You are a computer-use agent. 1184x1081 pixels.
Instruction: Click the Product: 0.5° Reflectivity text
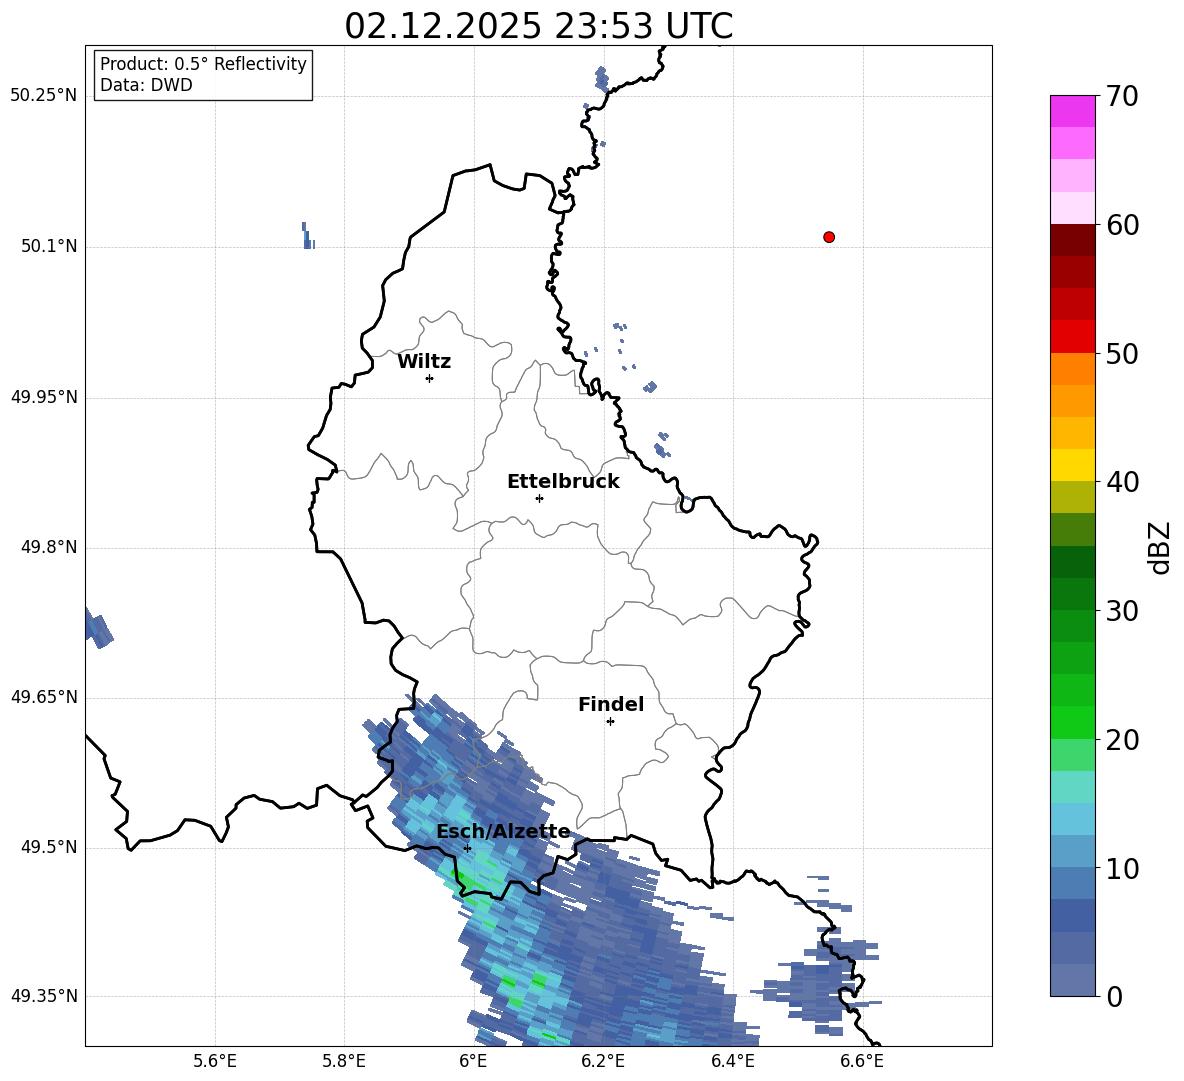click(203, 64)
